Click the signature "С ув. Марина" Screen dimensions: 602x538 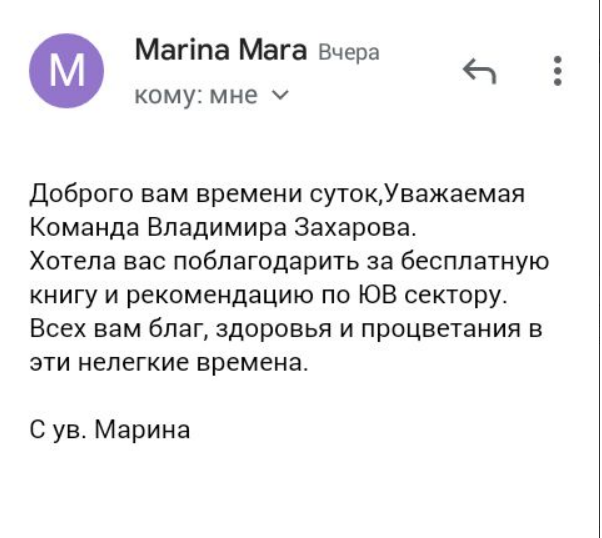111,431
